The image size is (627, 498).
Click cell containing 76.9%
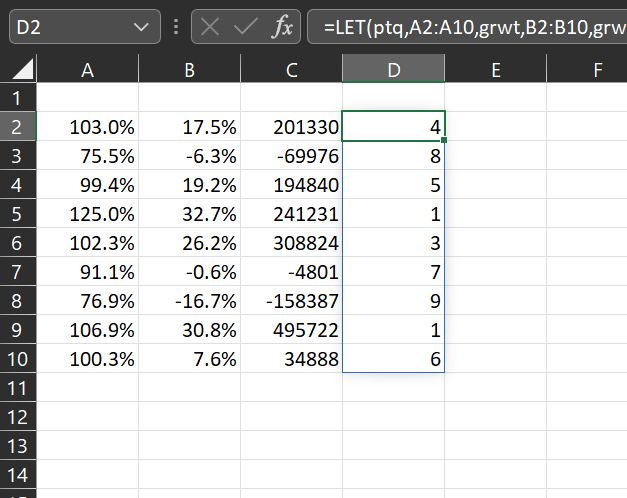(88, 300)
